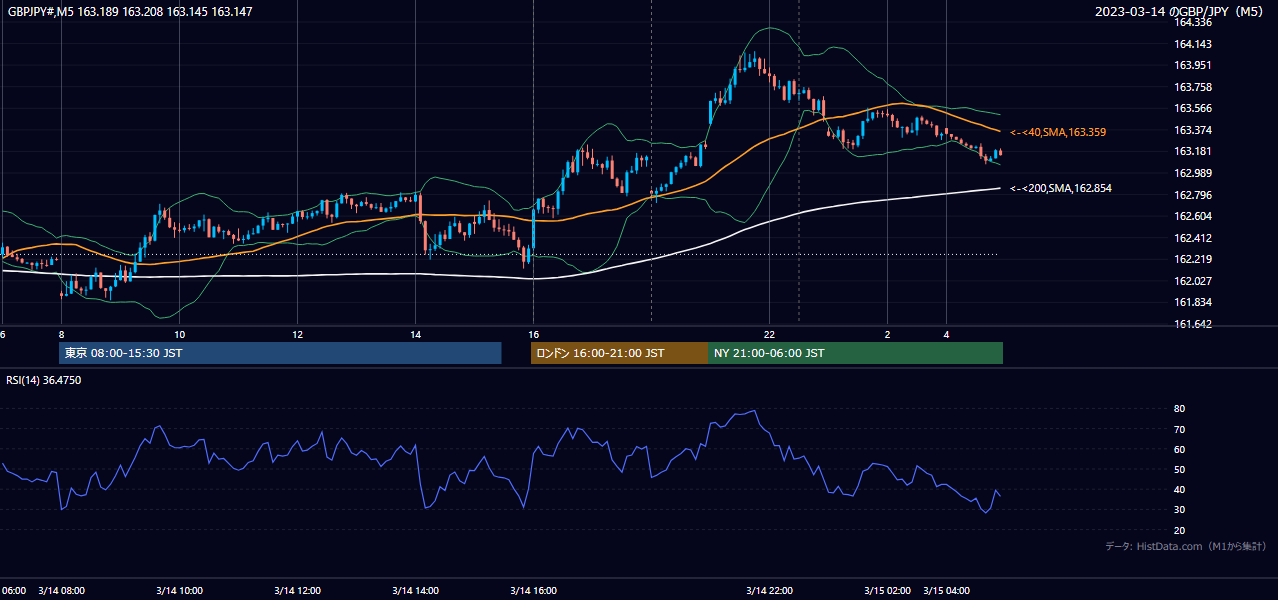Click price axis value 162.219
Screen dimensions: 1278x600
point(1192,259)
